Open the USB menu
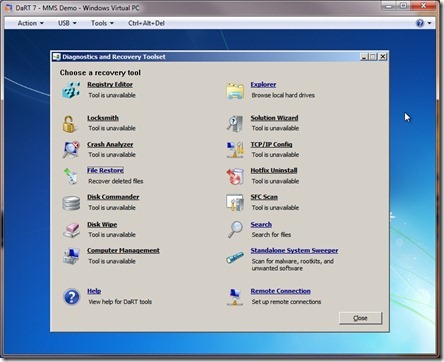Viewport: 444px width, 362px height. [67, 23]
